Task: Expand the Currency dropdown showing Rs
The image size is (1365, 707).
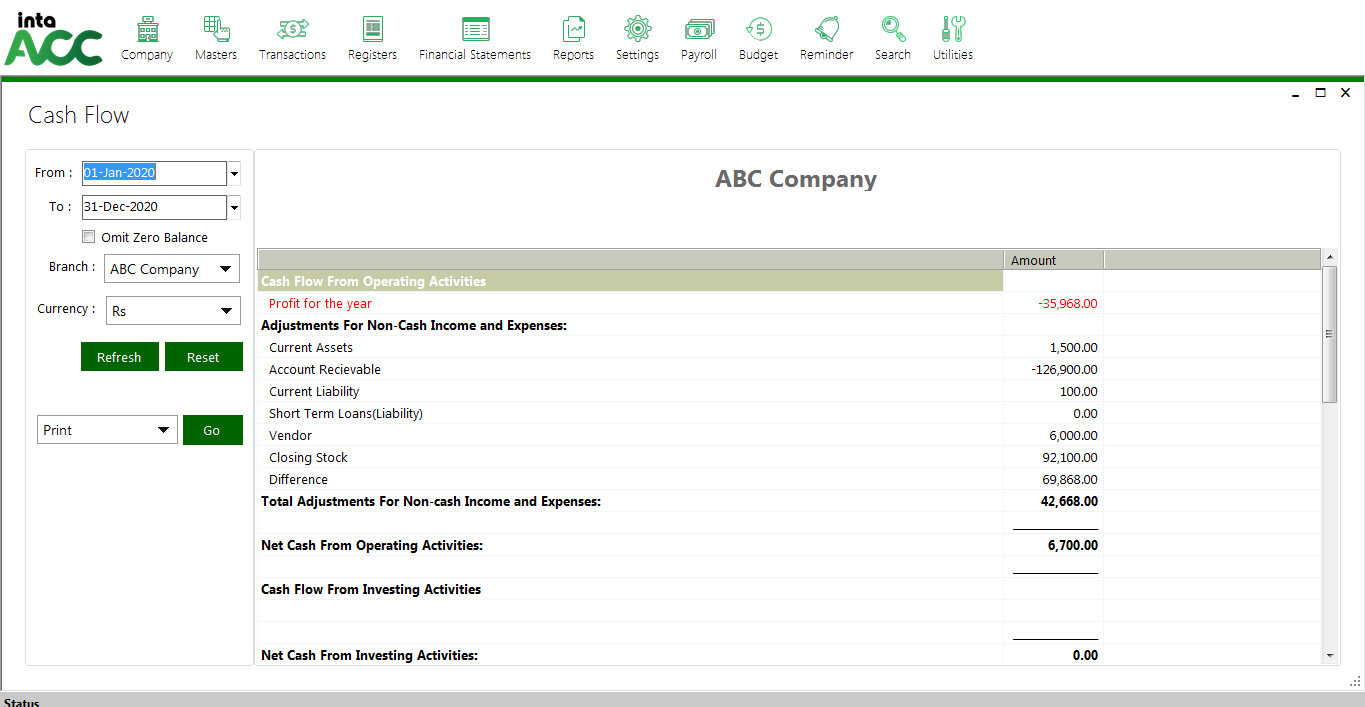Action: (173, 311)
